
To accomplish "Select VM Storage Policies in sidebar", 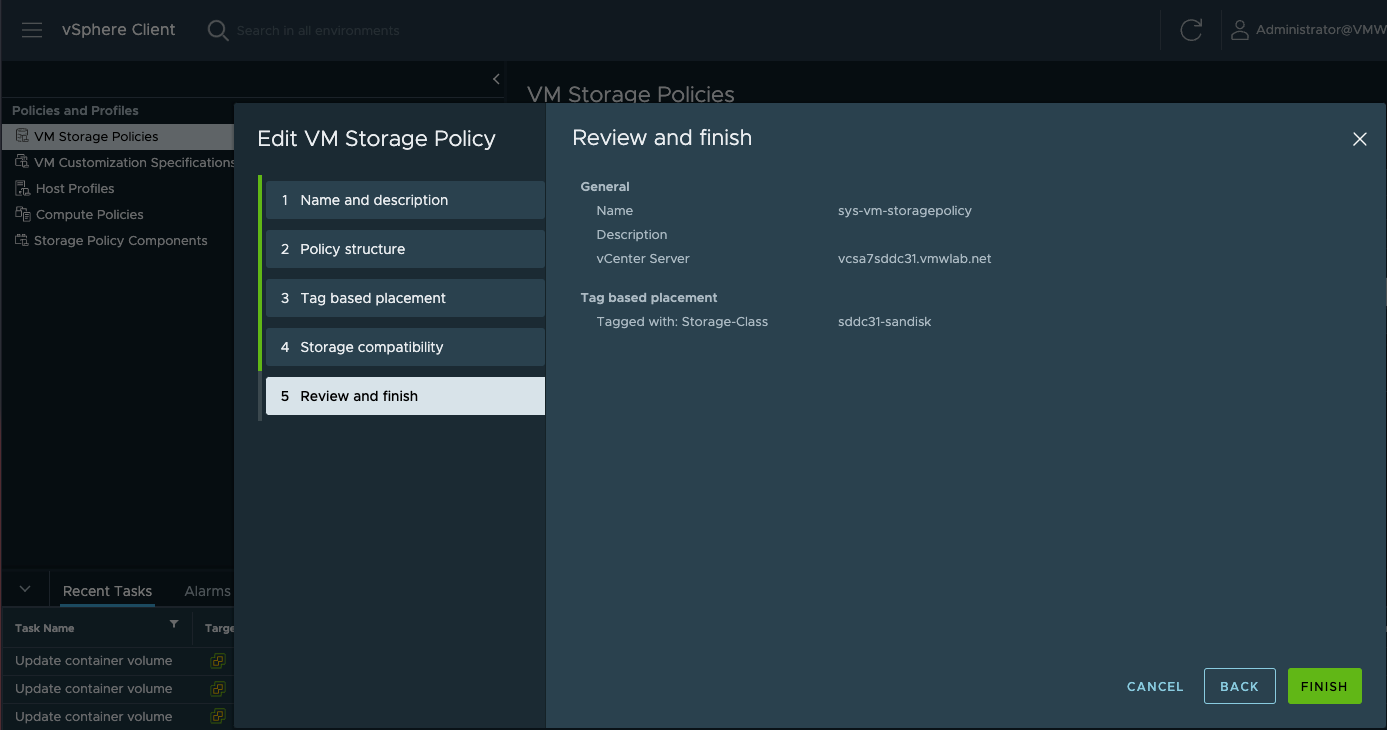I will click(118, 136).
